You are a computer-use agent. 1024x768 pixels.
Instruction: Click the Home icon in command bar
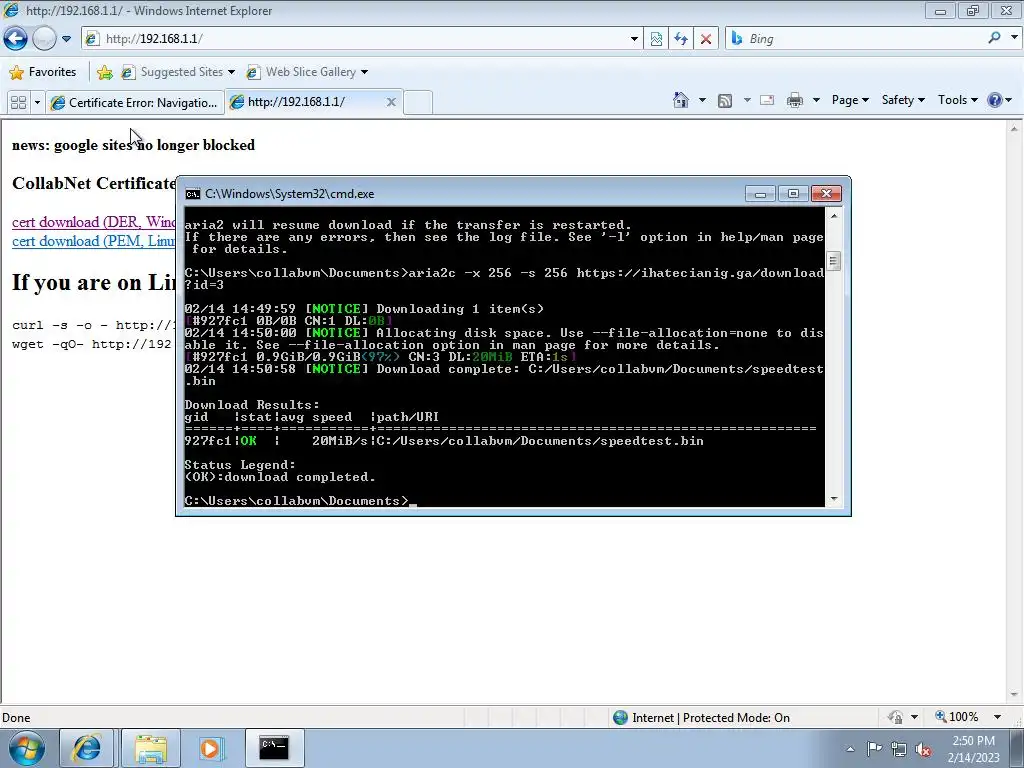pos(681,100)
